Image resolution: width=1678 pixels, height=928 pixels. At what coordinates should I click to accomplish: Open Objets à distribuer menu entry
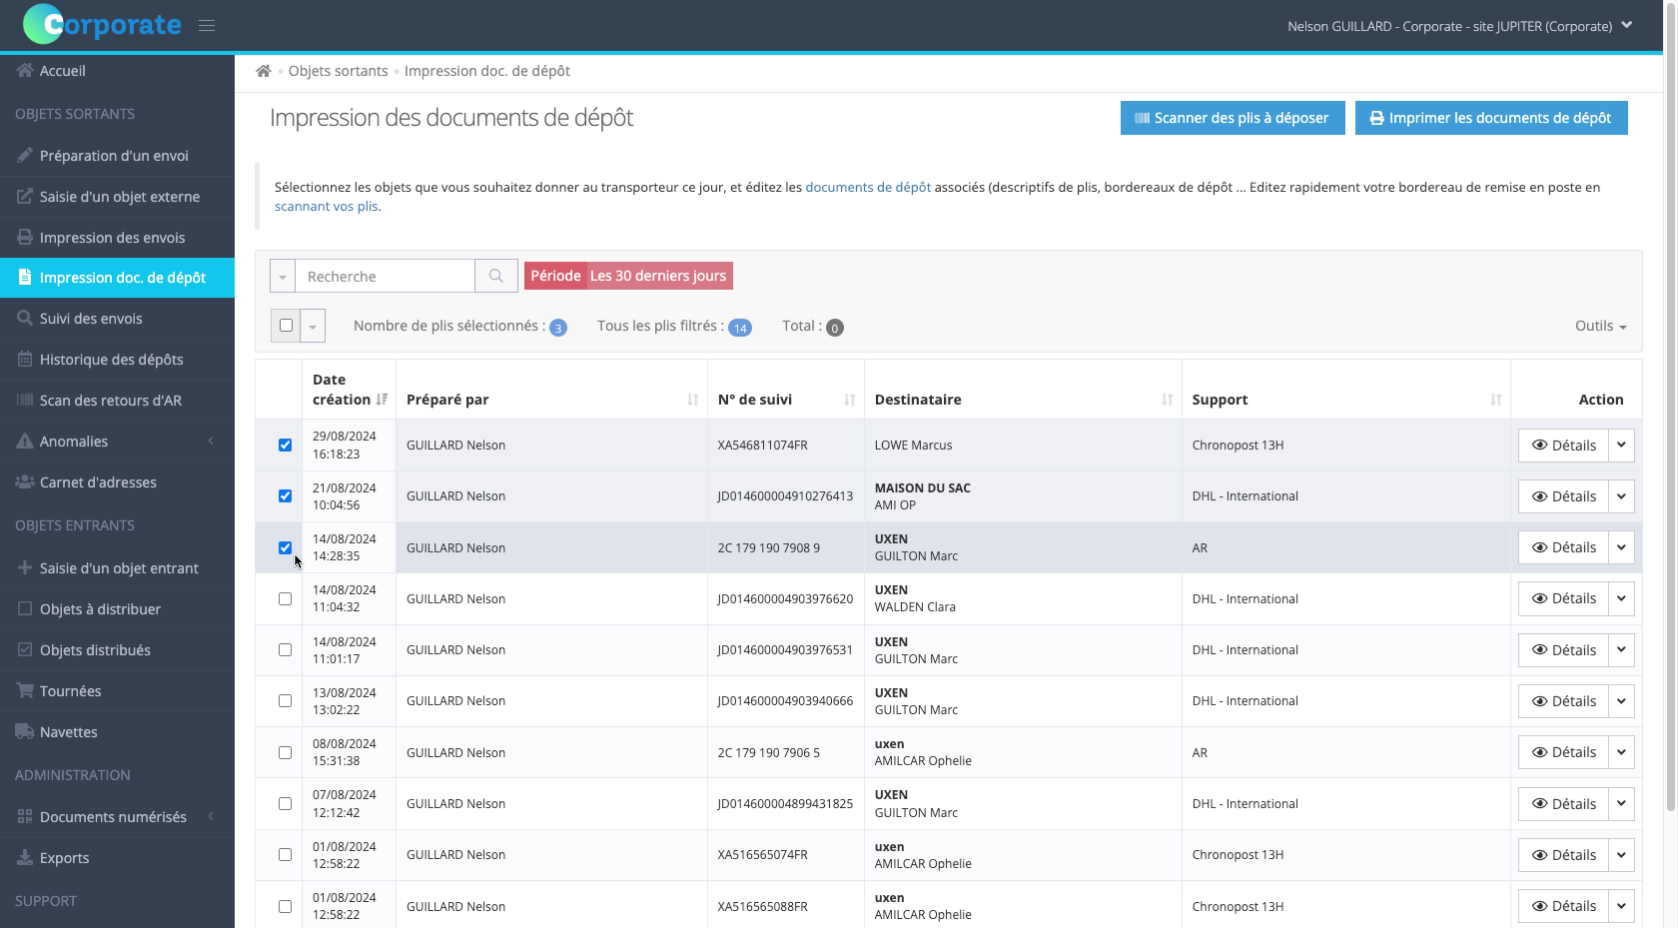(x=117, y=609)
